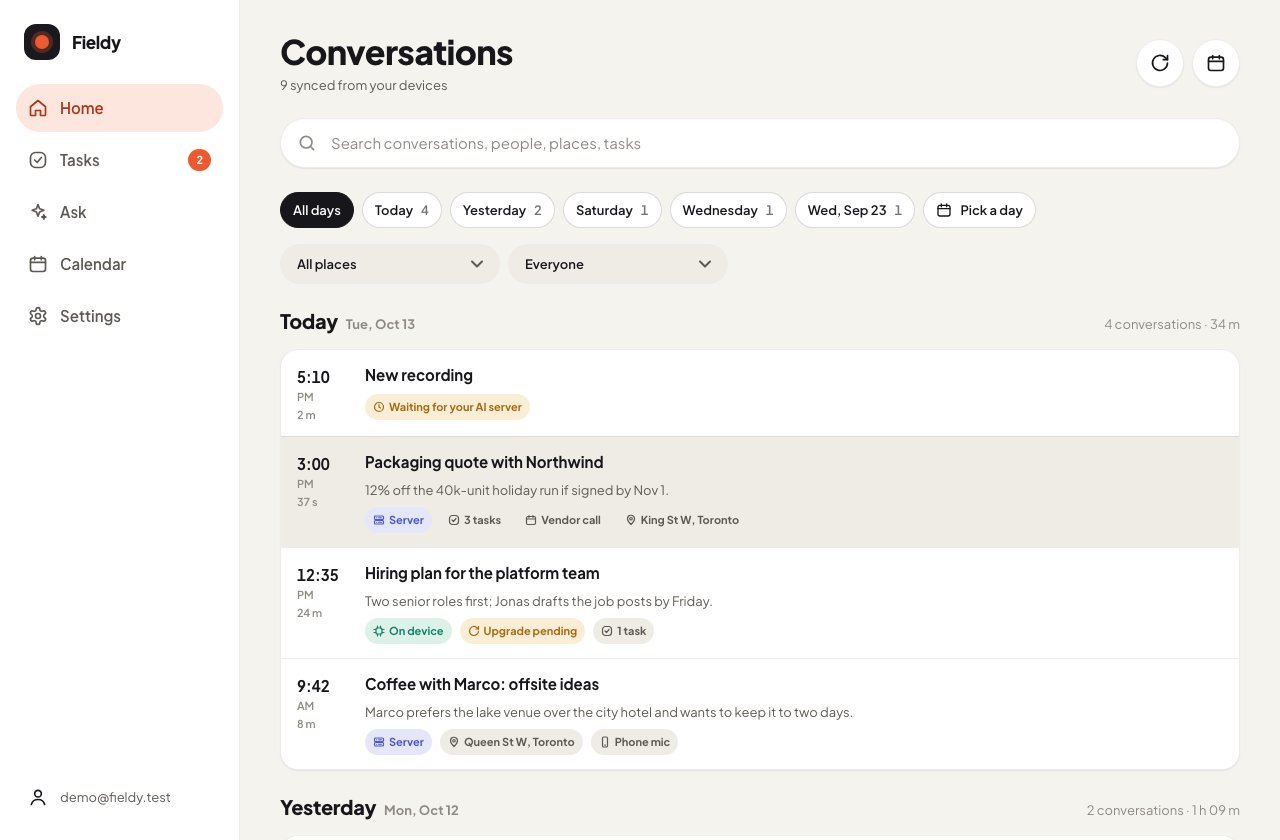Click the Calendar icon in sidebar
This screenshot has width=1280, height=840.
[x=38, y=264]
